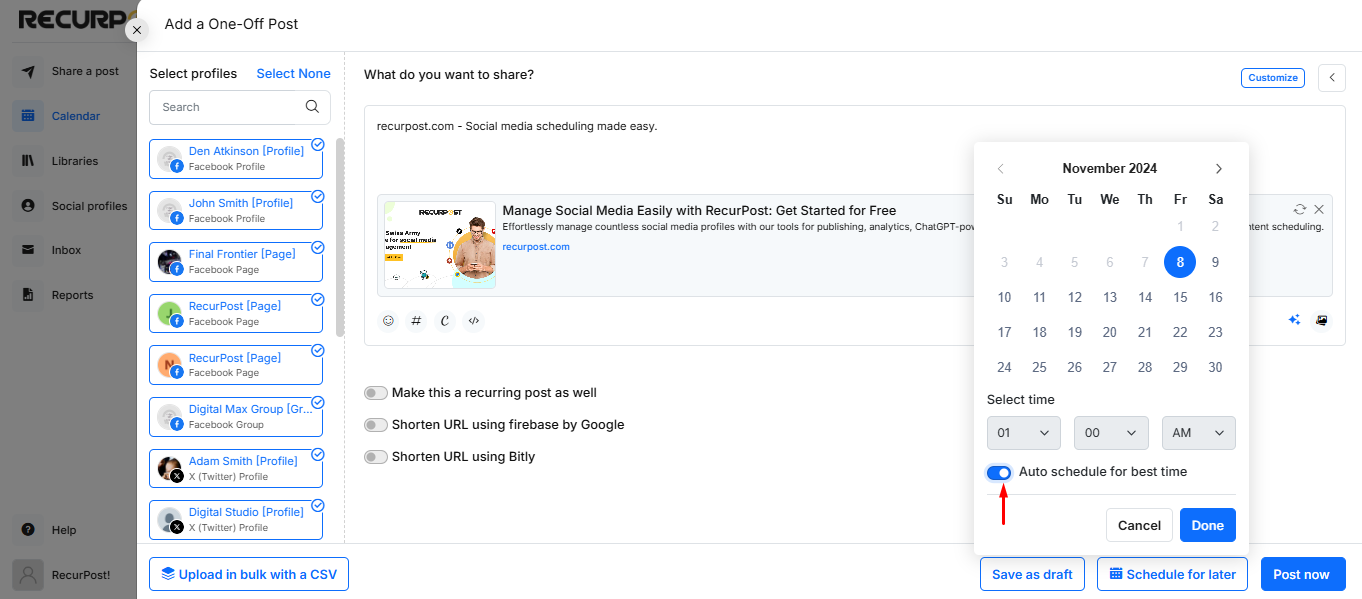Open the image icon in the editor
Viewport: 1362px width, 599px height.
coord(1322,320)
